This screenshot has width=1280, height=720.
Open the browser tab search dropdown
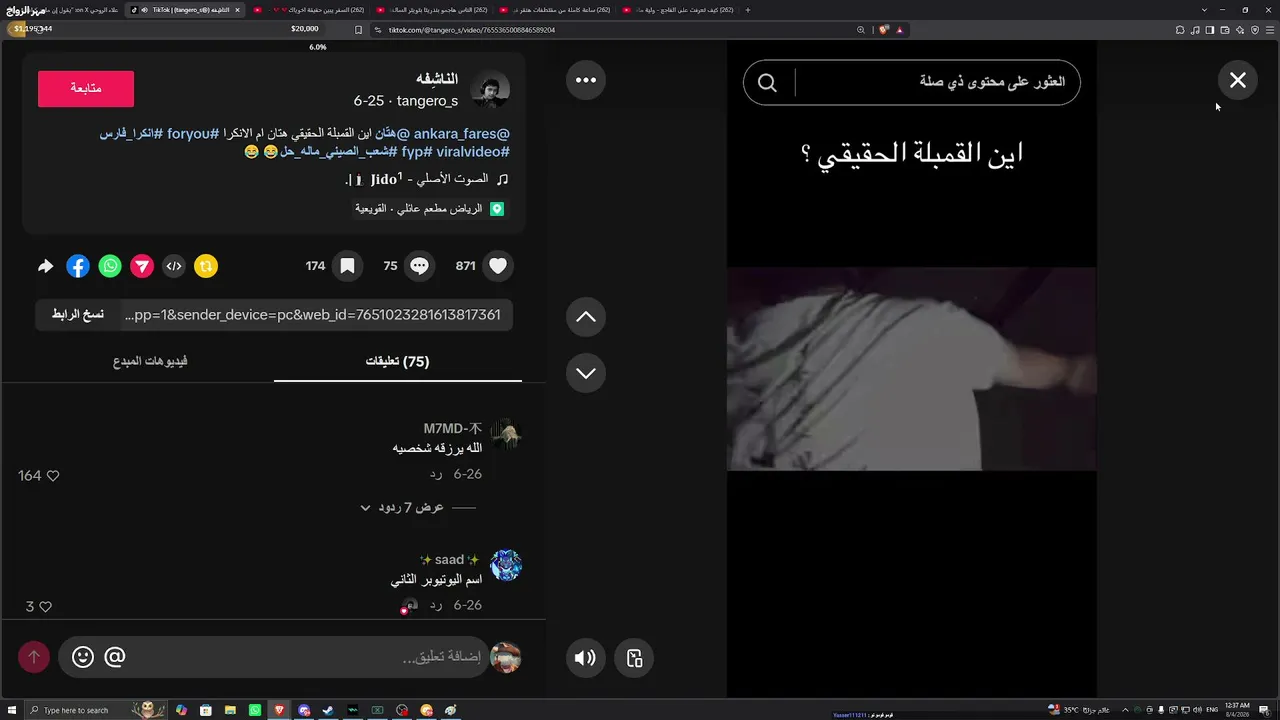1204,10
